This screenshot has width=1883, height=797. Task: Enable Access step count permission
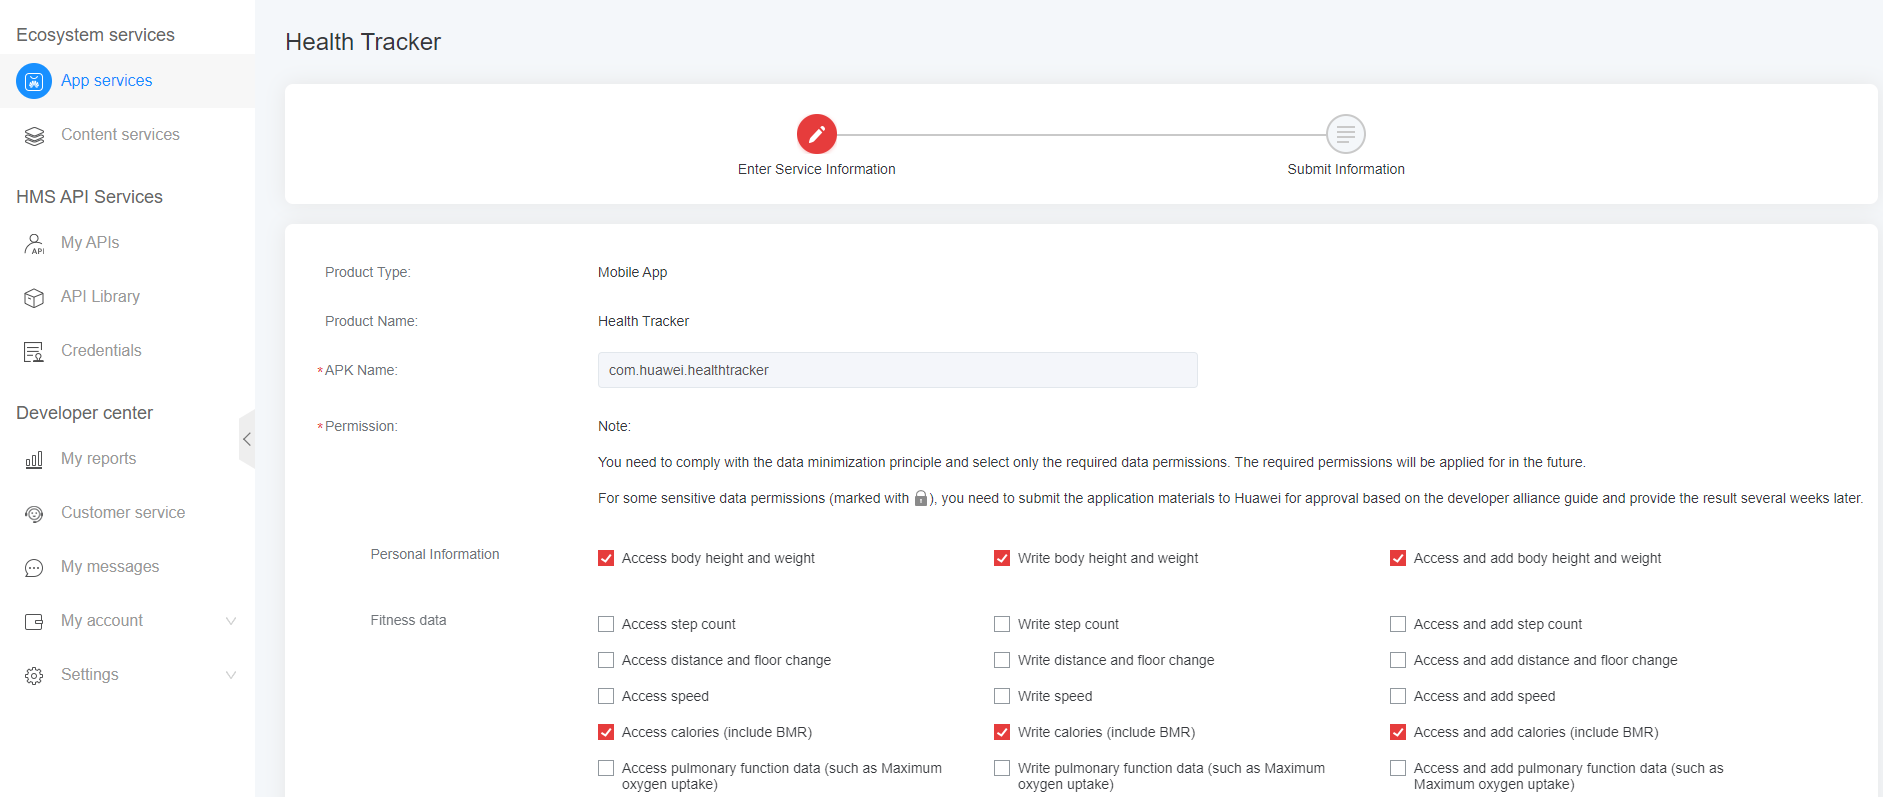(x=606, y=624)
